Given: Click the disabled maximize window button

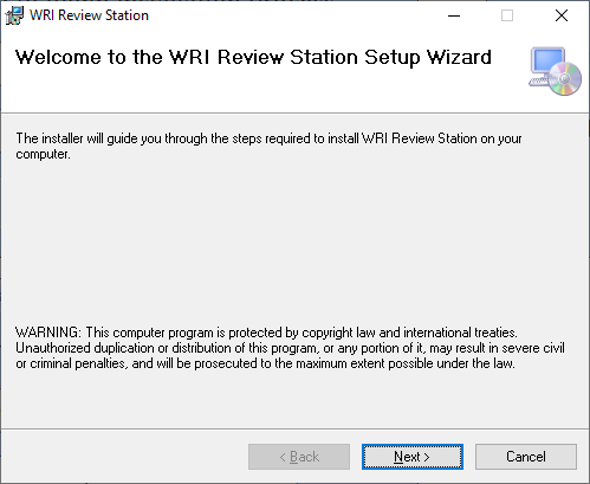Looking at the screenshot, I should (x=507, y=16).
